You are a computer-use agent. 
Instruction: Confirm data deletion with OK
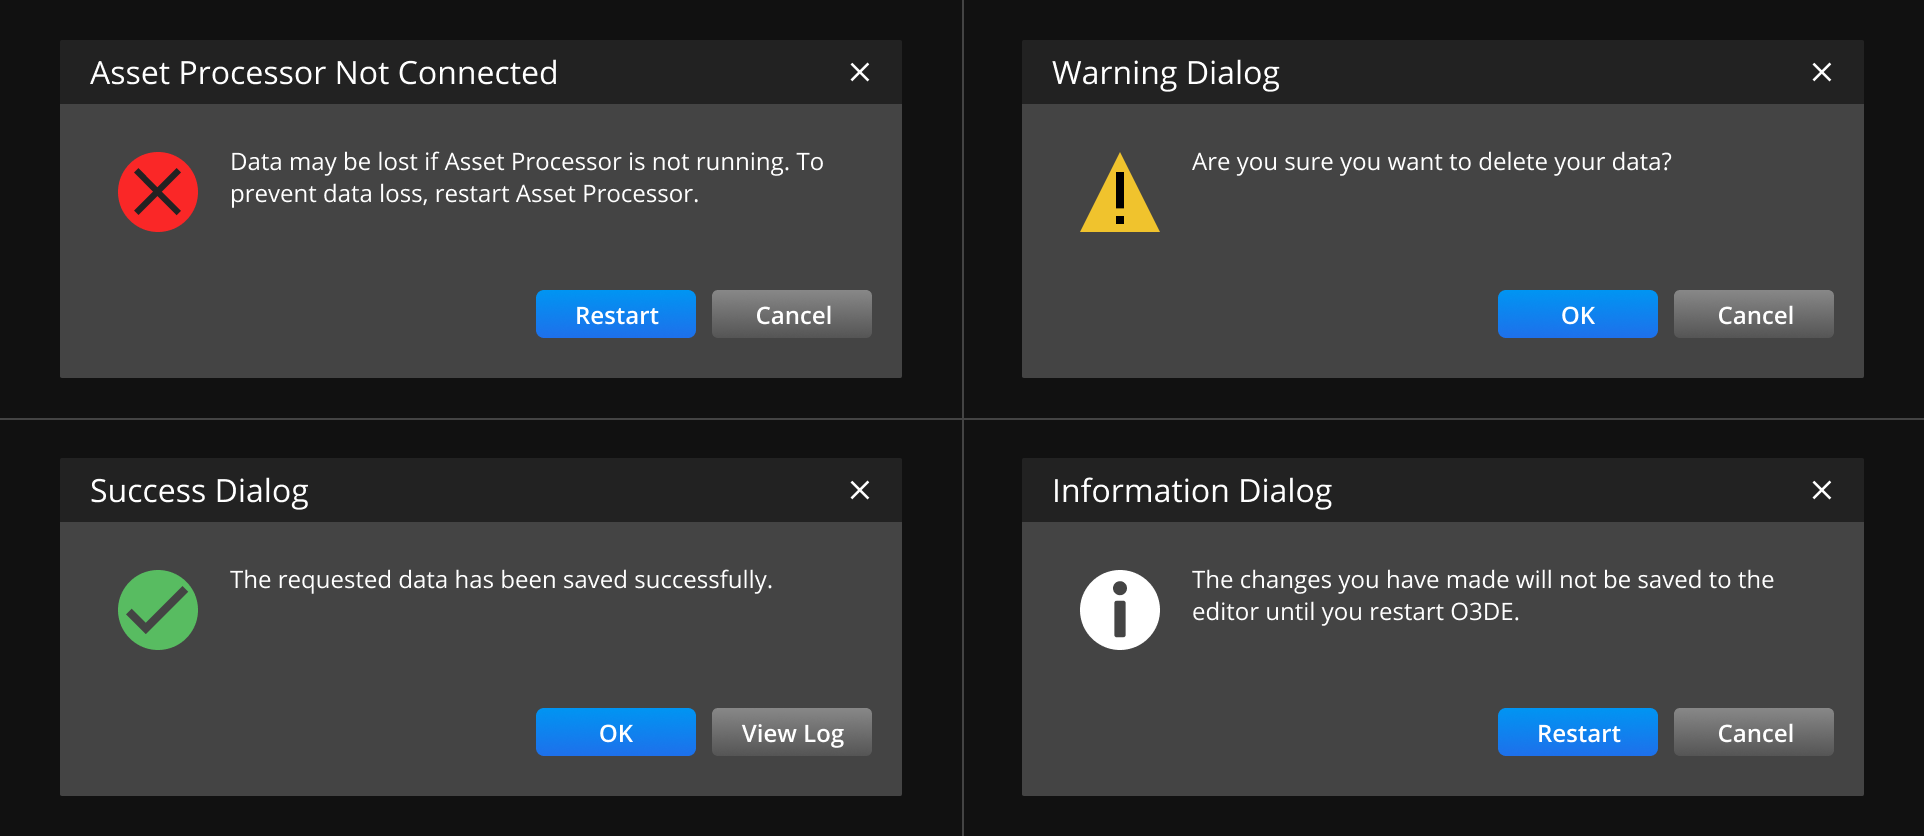(1577, 315)
